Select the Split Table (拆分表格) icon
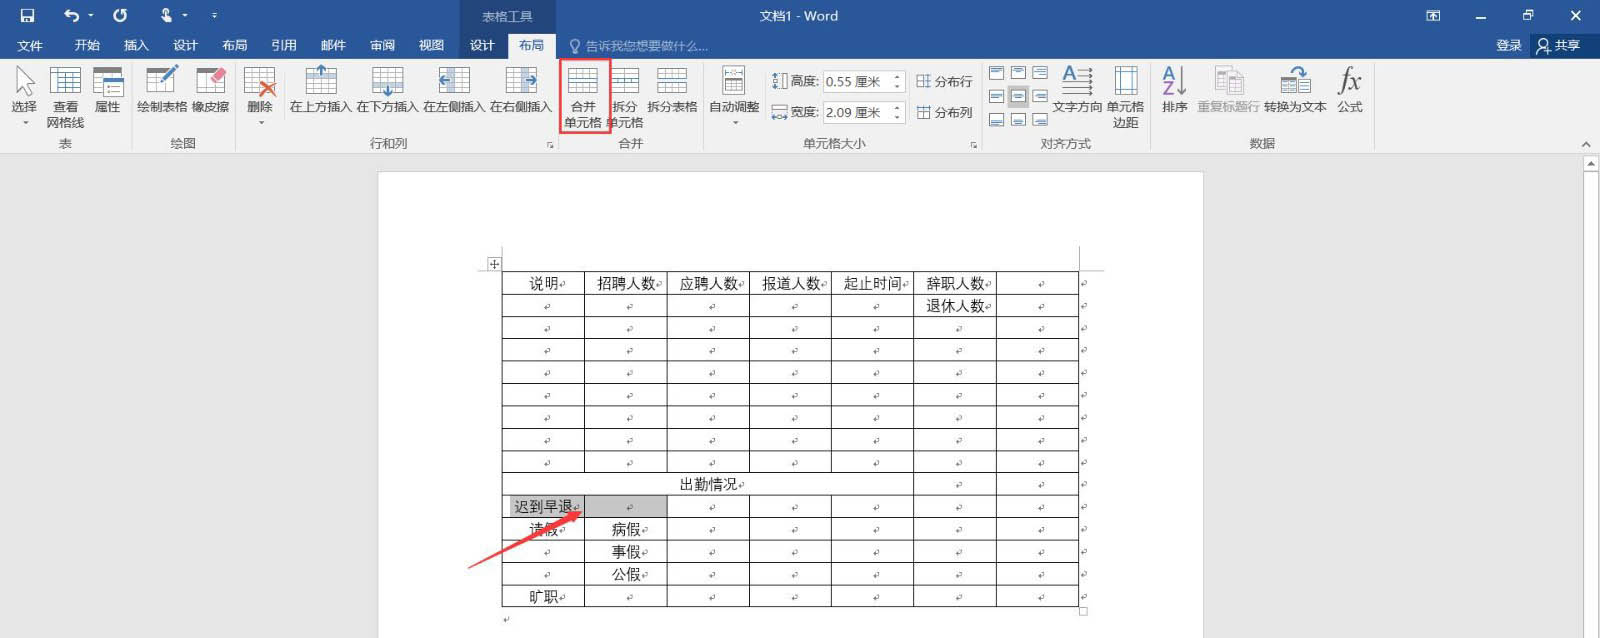Viewport: 1600px width, 638px height. click(x=672, y=90)
